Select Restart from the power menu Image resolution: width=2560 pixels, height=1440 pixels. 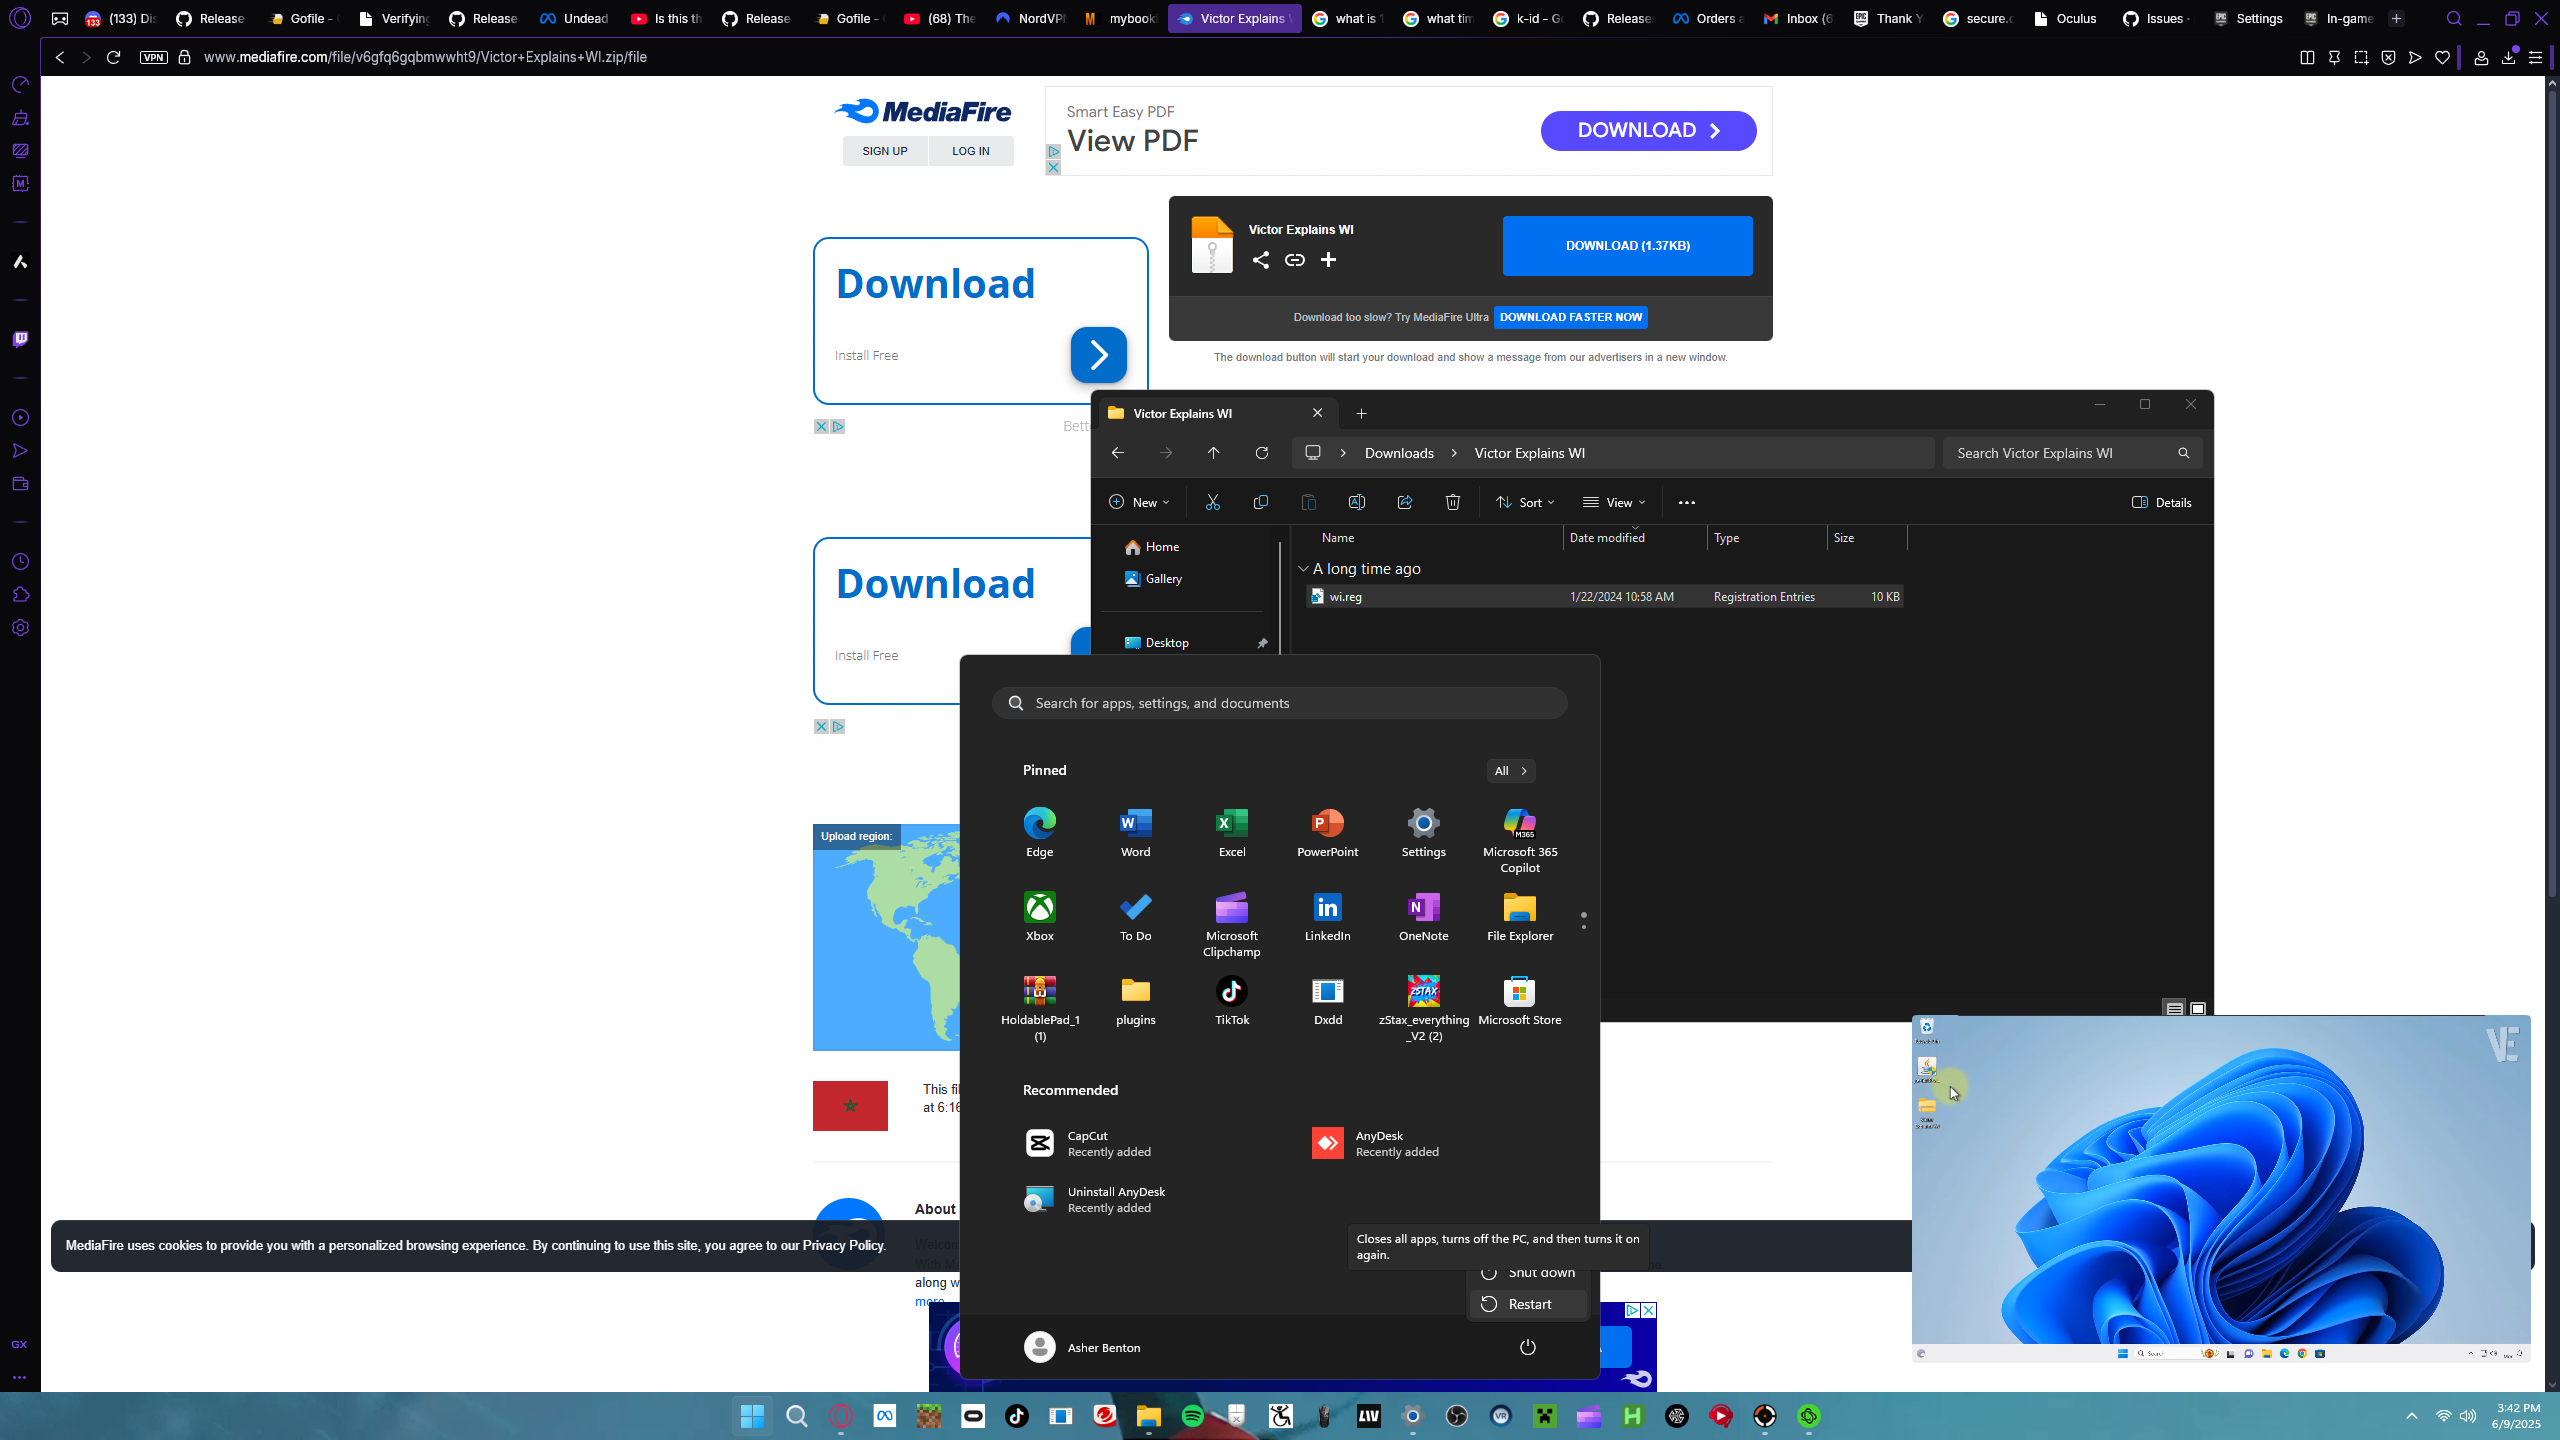point(1528,1304)
